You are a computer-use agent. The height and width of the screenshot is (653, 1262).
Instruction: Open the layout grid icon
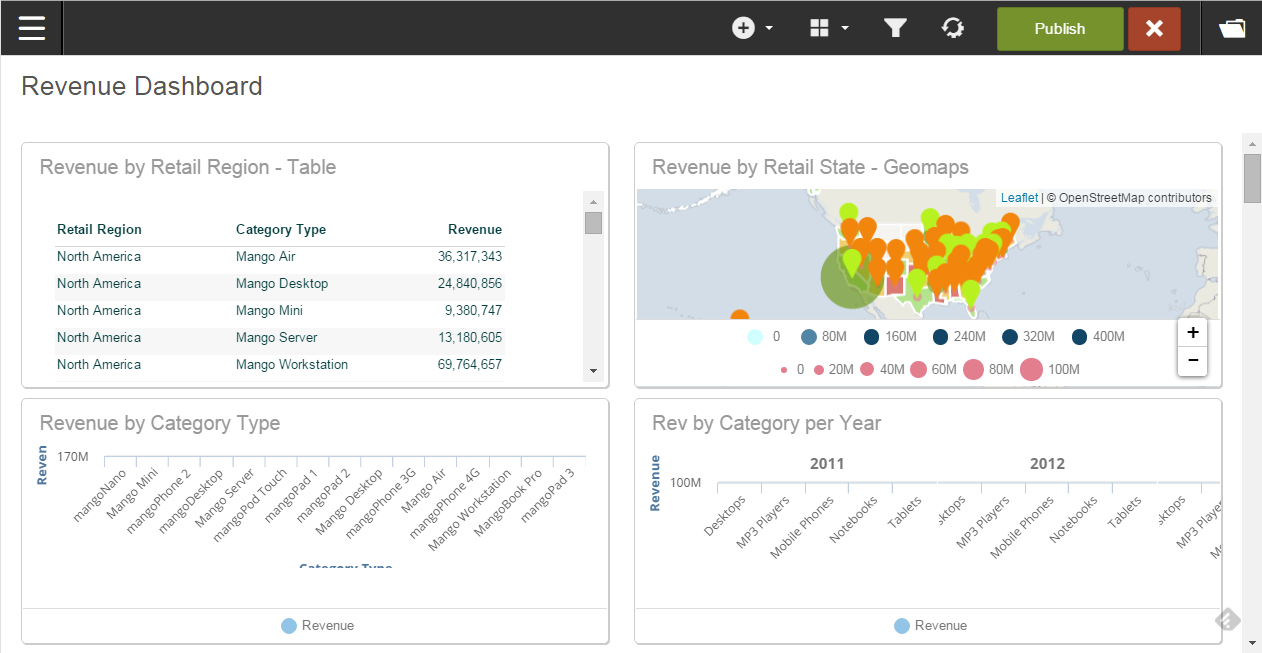[x=819, y=28]
